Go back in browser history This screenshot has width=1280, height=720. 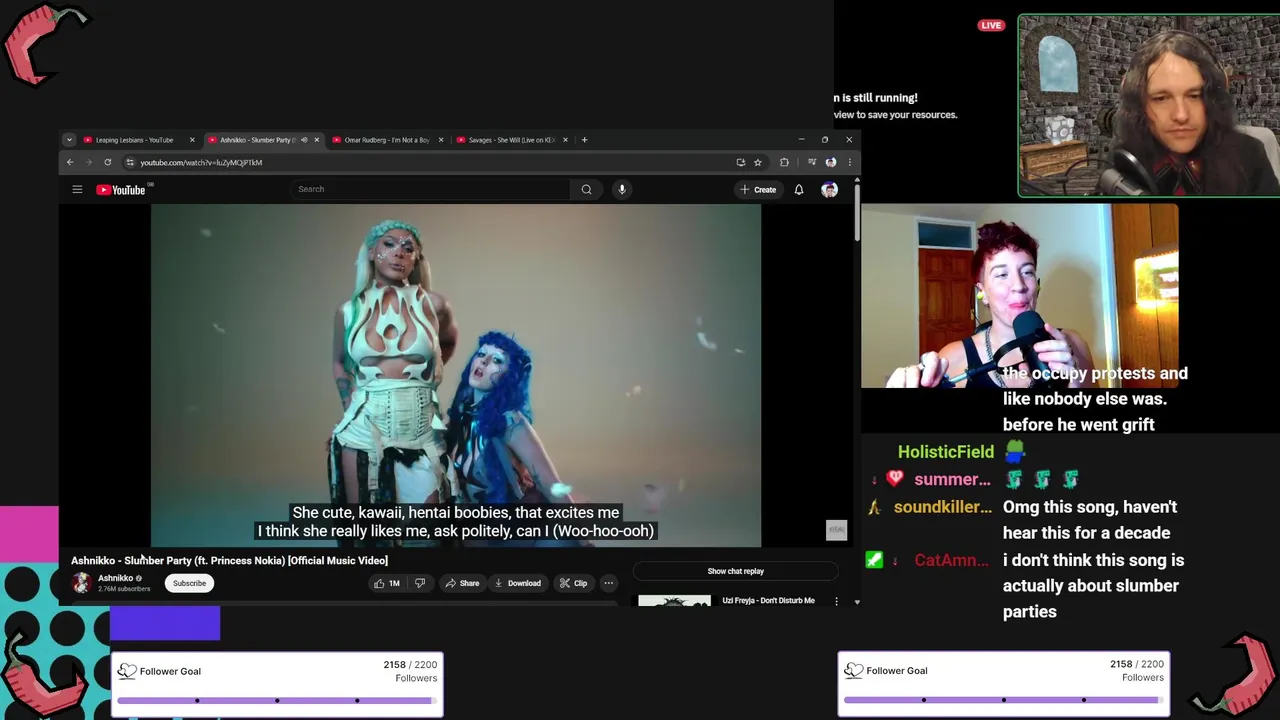pos(70,162)
